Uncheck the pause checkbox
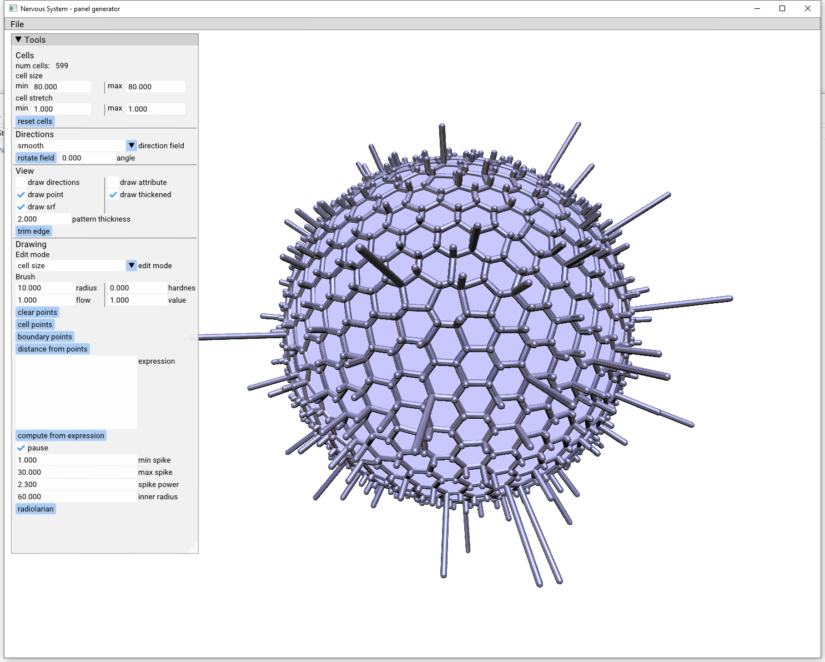This screenshot has width=825, height=662. pyautogui.click(x=21, y=448)
